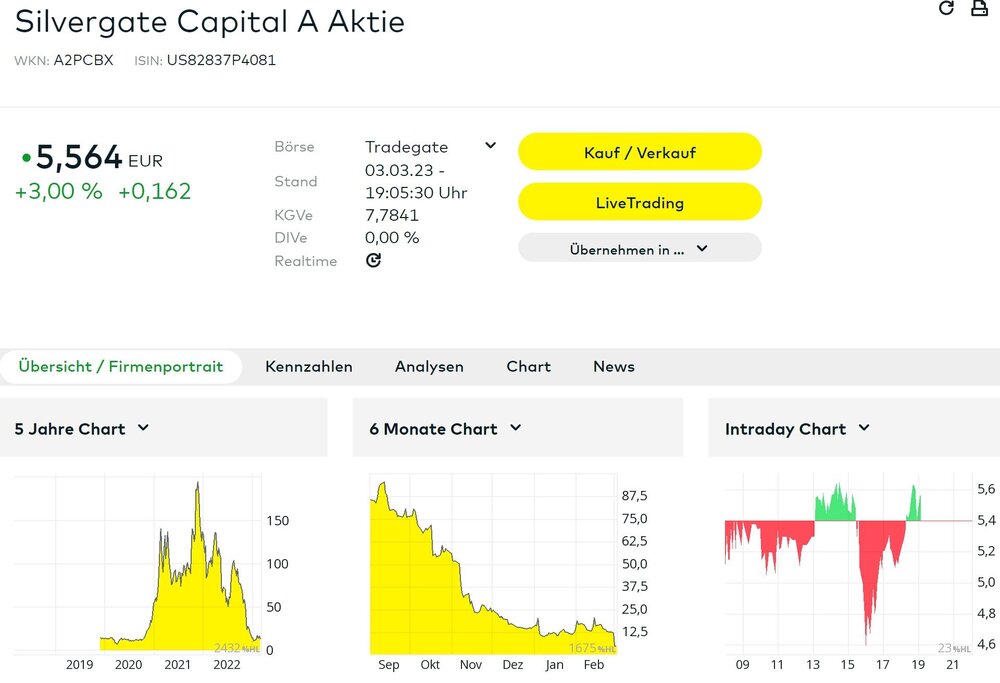This screenshot has height=683, width=1000.
Task: Click the Kauf / Verkauf button
Action: 640,152
